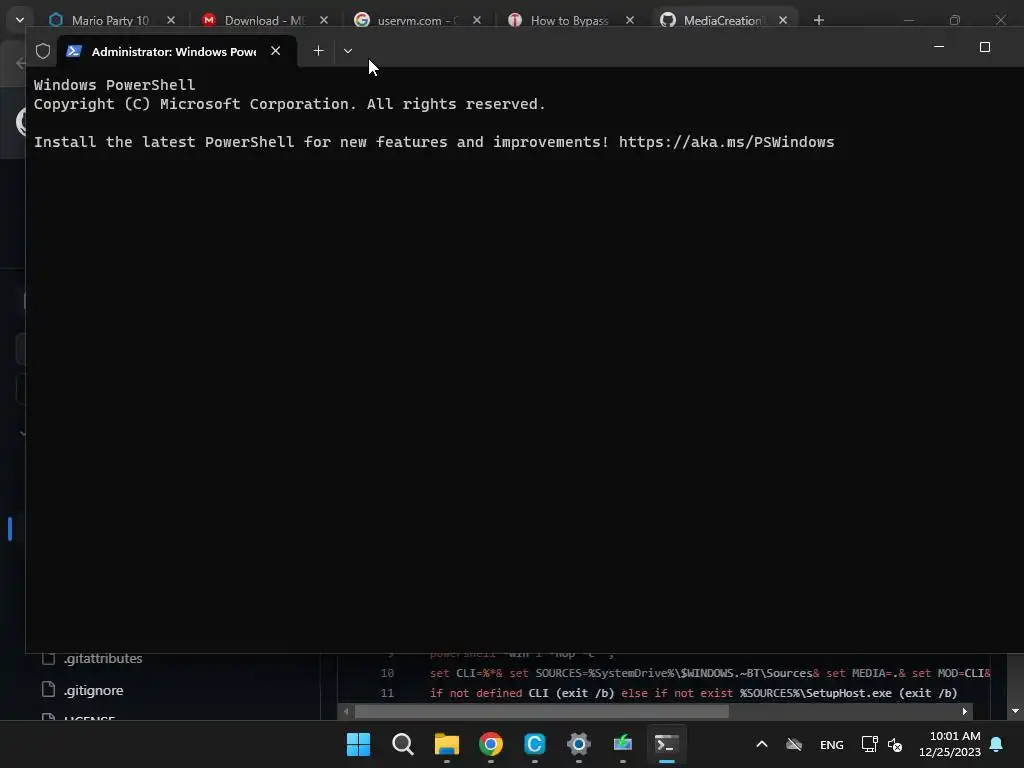
Task: Click the horizontal scrollbar in GitHub code view
Action: (541, 711)
